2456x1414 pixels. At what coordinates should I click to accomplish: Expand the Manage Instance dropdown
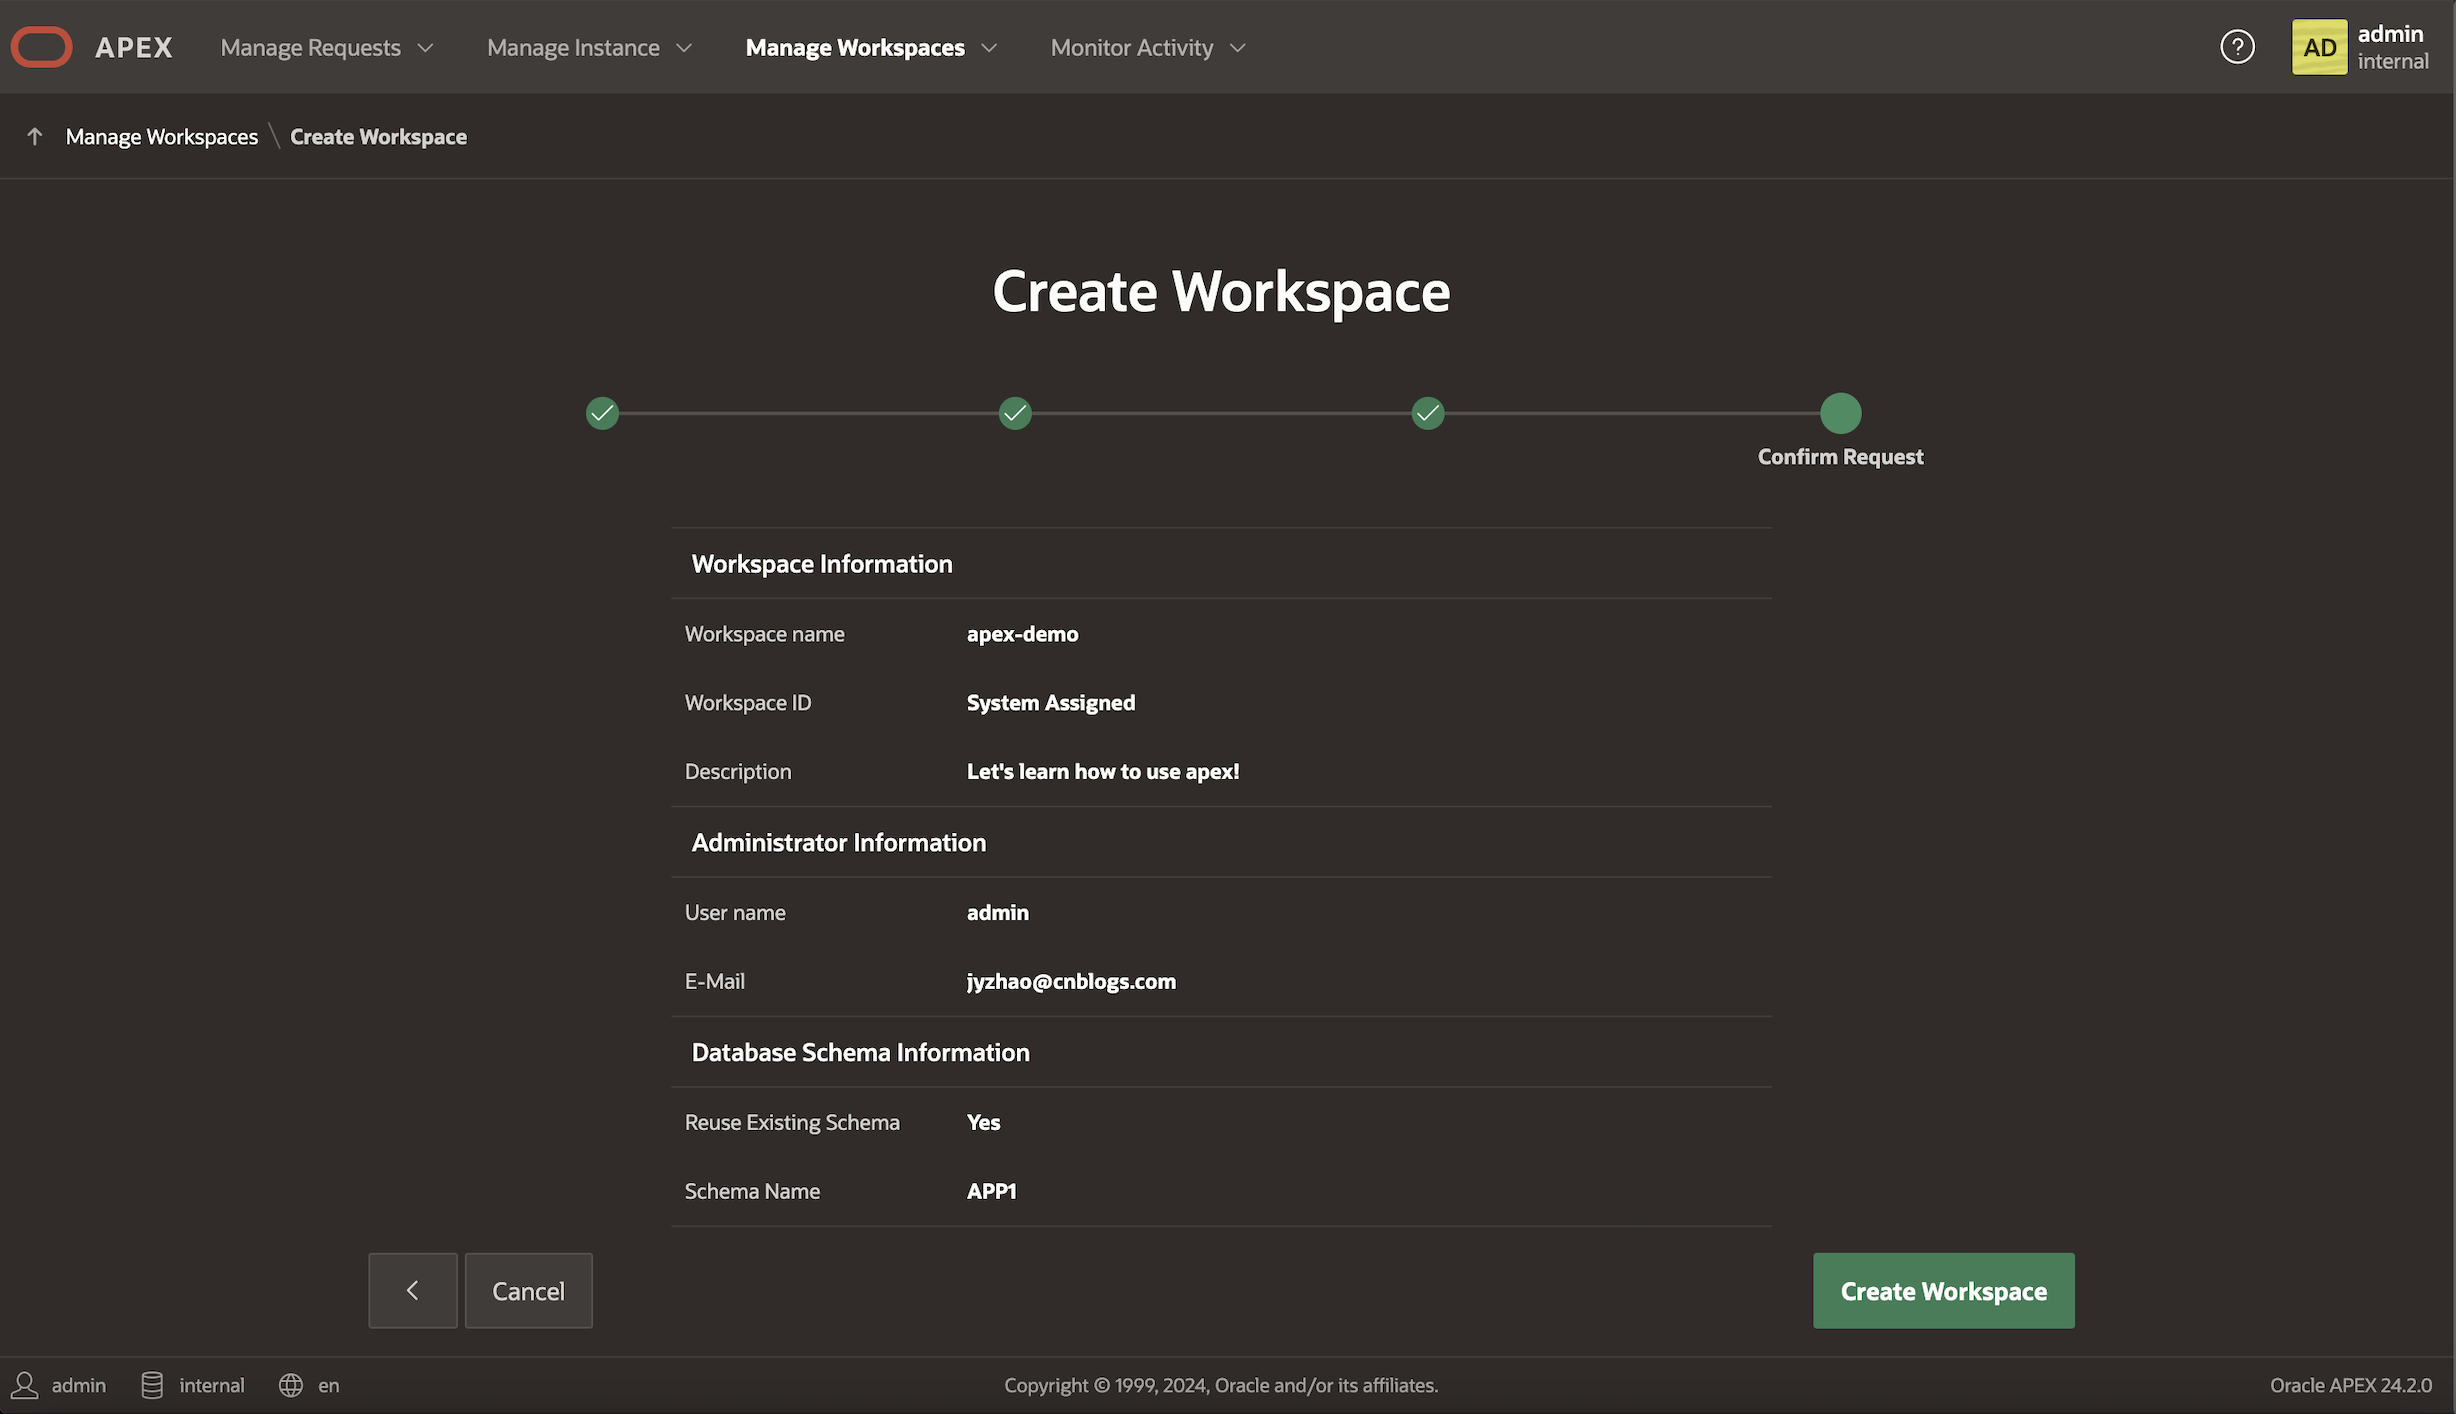(589, 47)
